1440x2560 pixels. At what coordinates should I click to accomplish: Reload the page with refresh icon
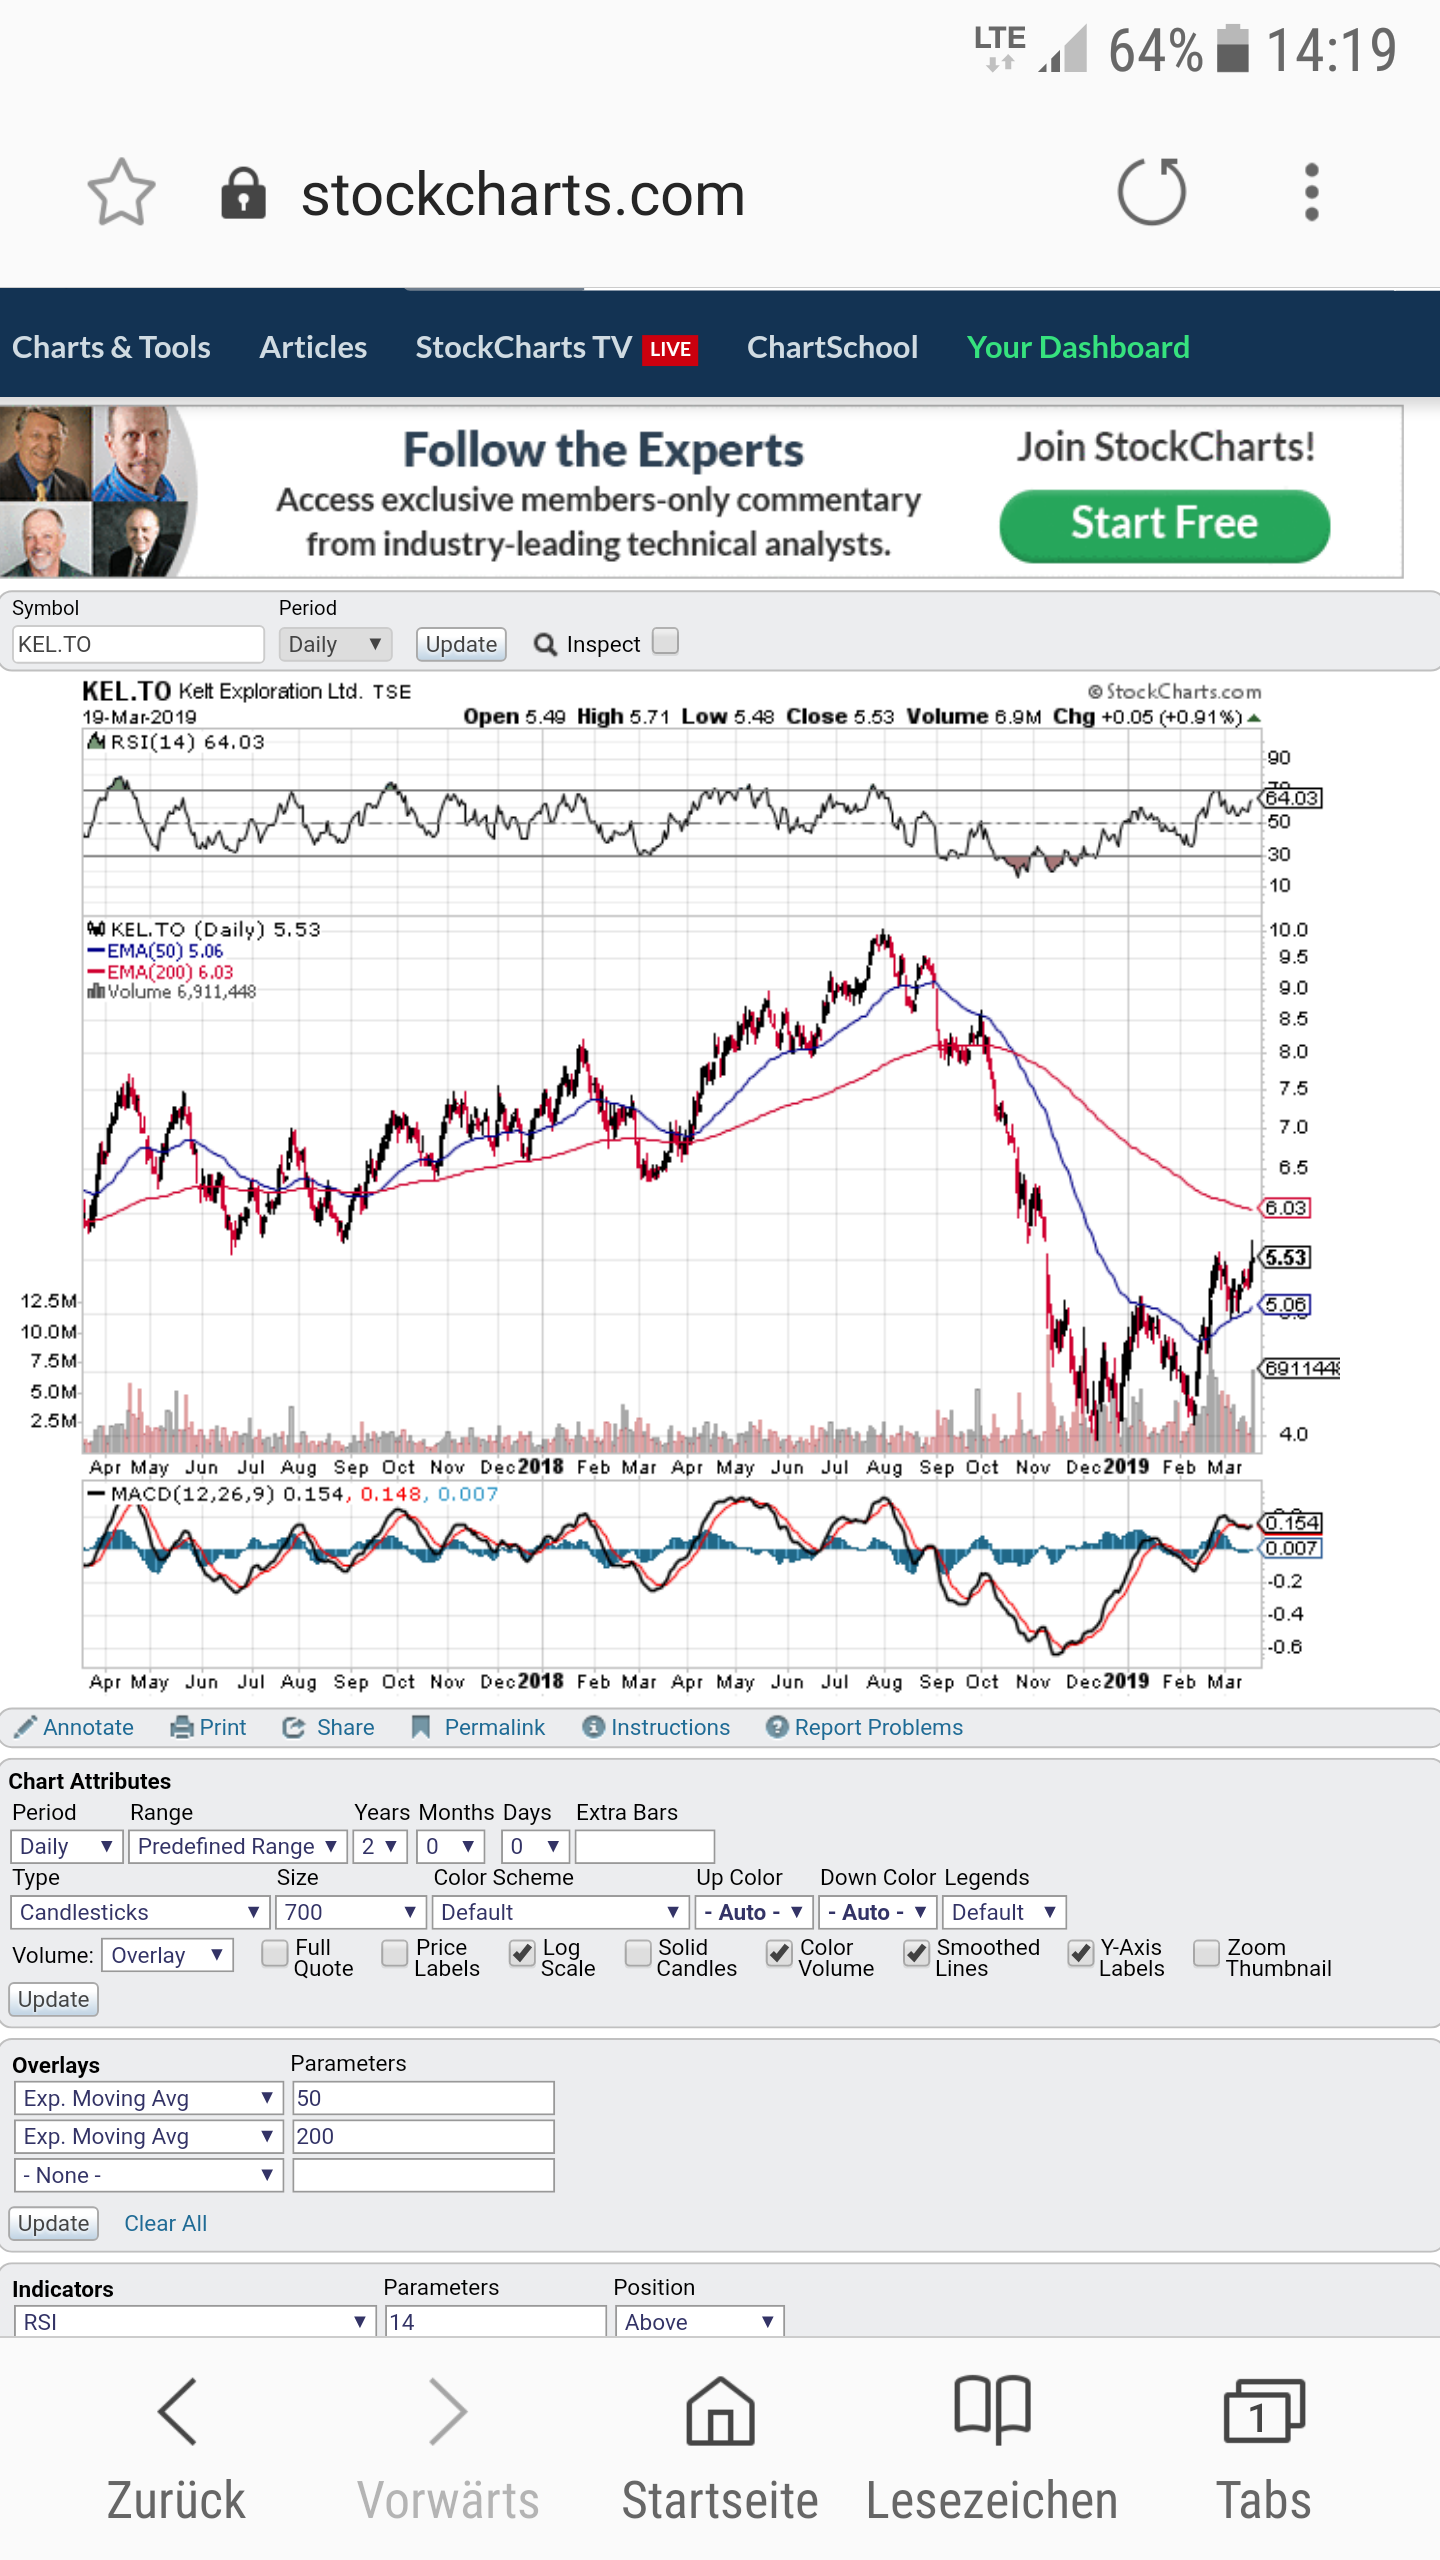1152,191
